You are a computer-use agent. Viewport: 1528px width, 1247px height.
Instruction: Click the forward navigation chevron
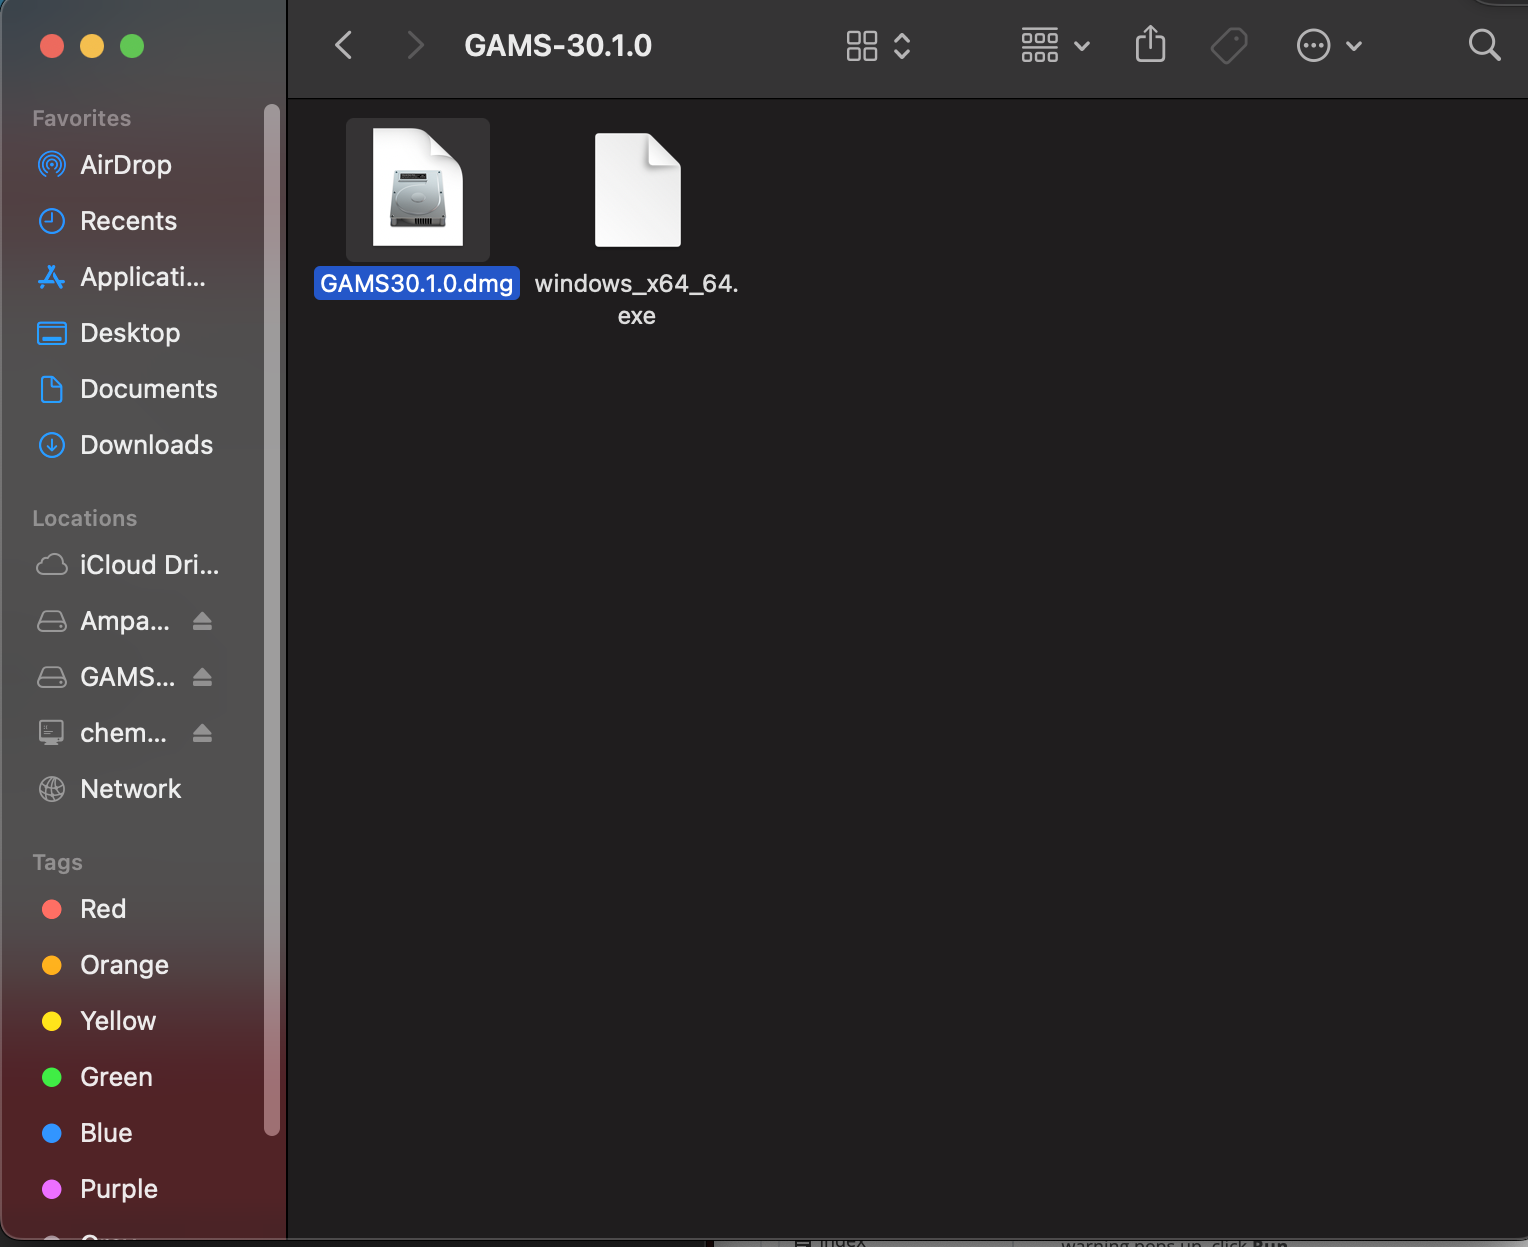tap(416, 45)
